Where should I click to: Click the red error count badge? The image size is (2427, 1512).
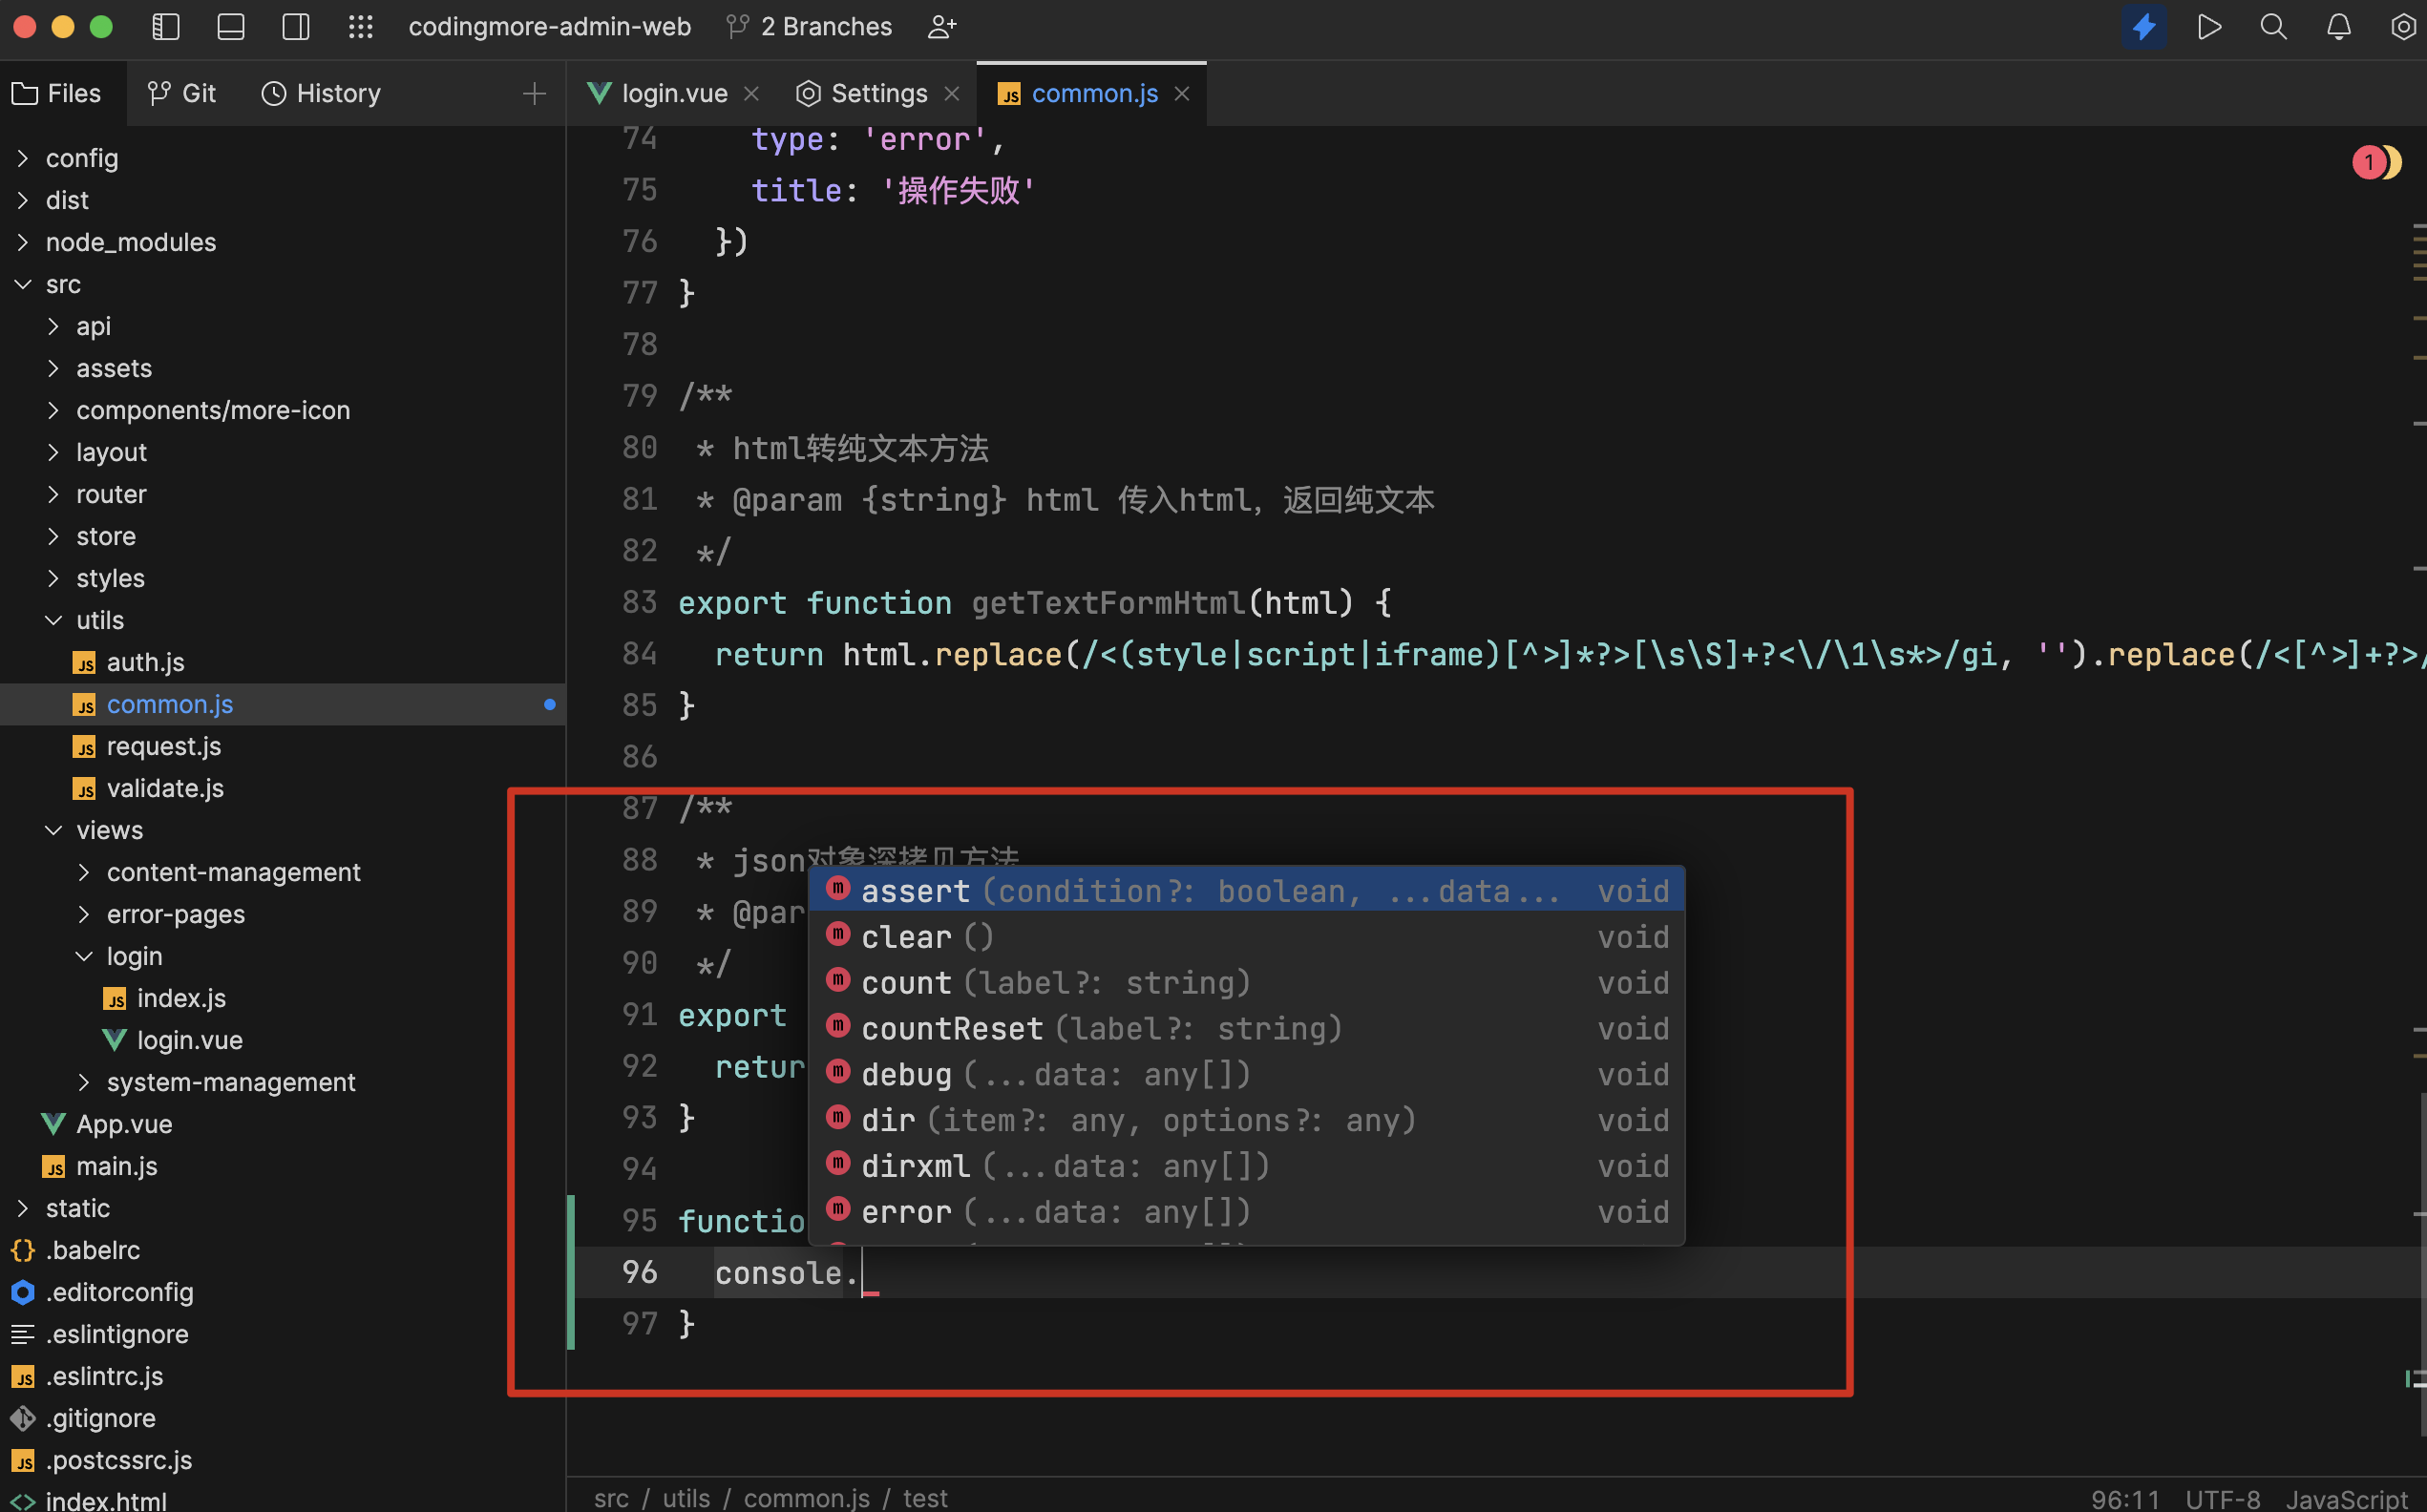2368,162
